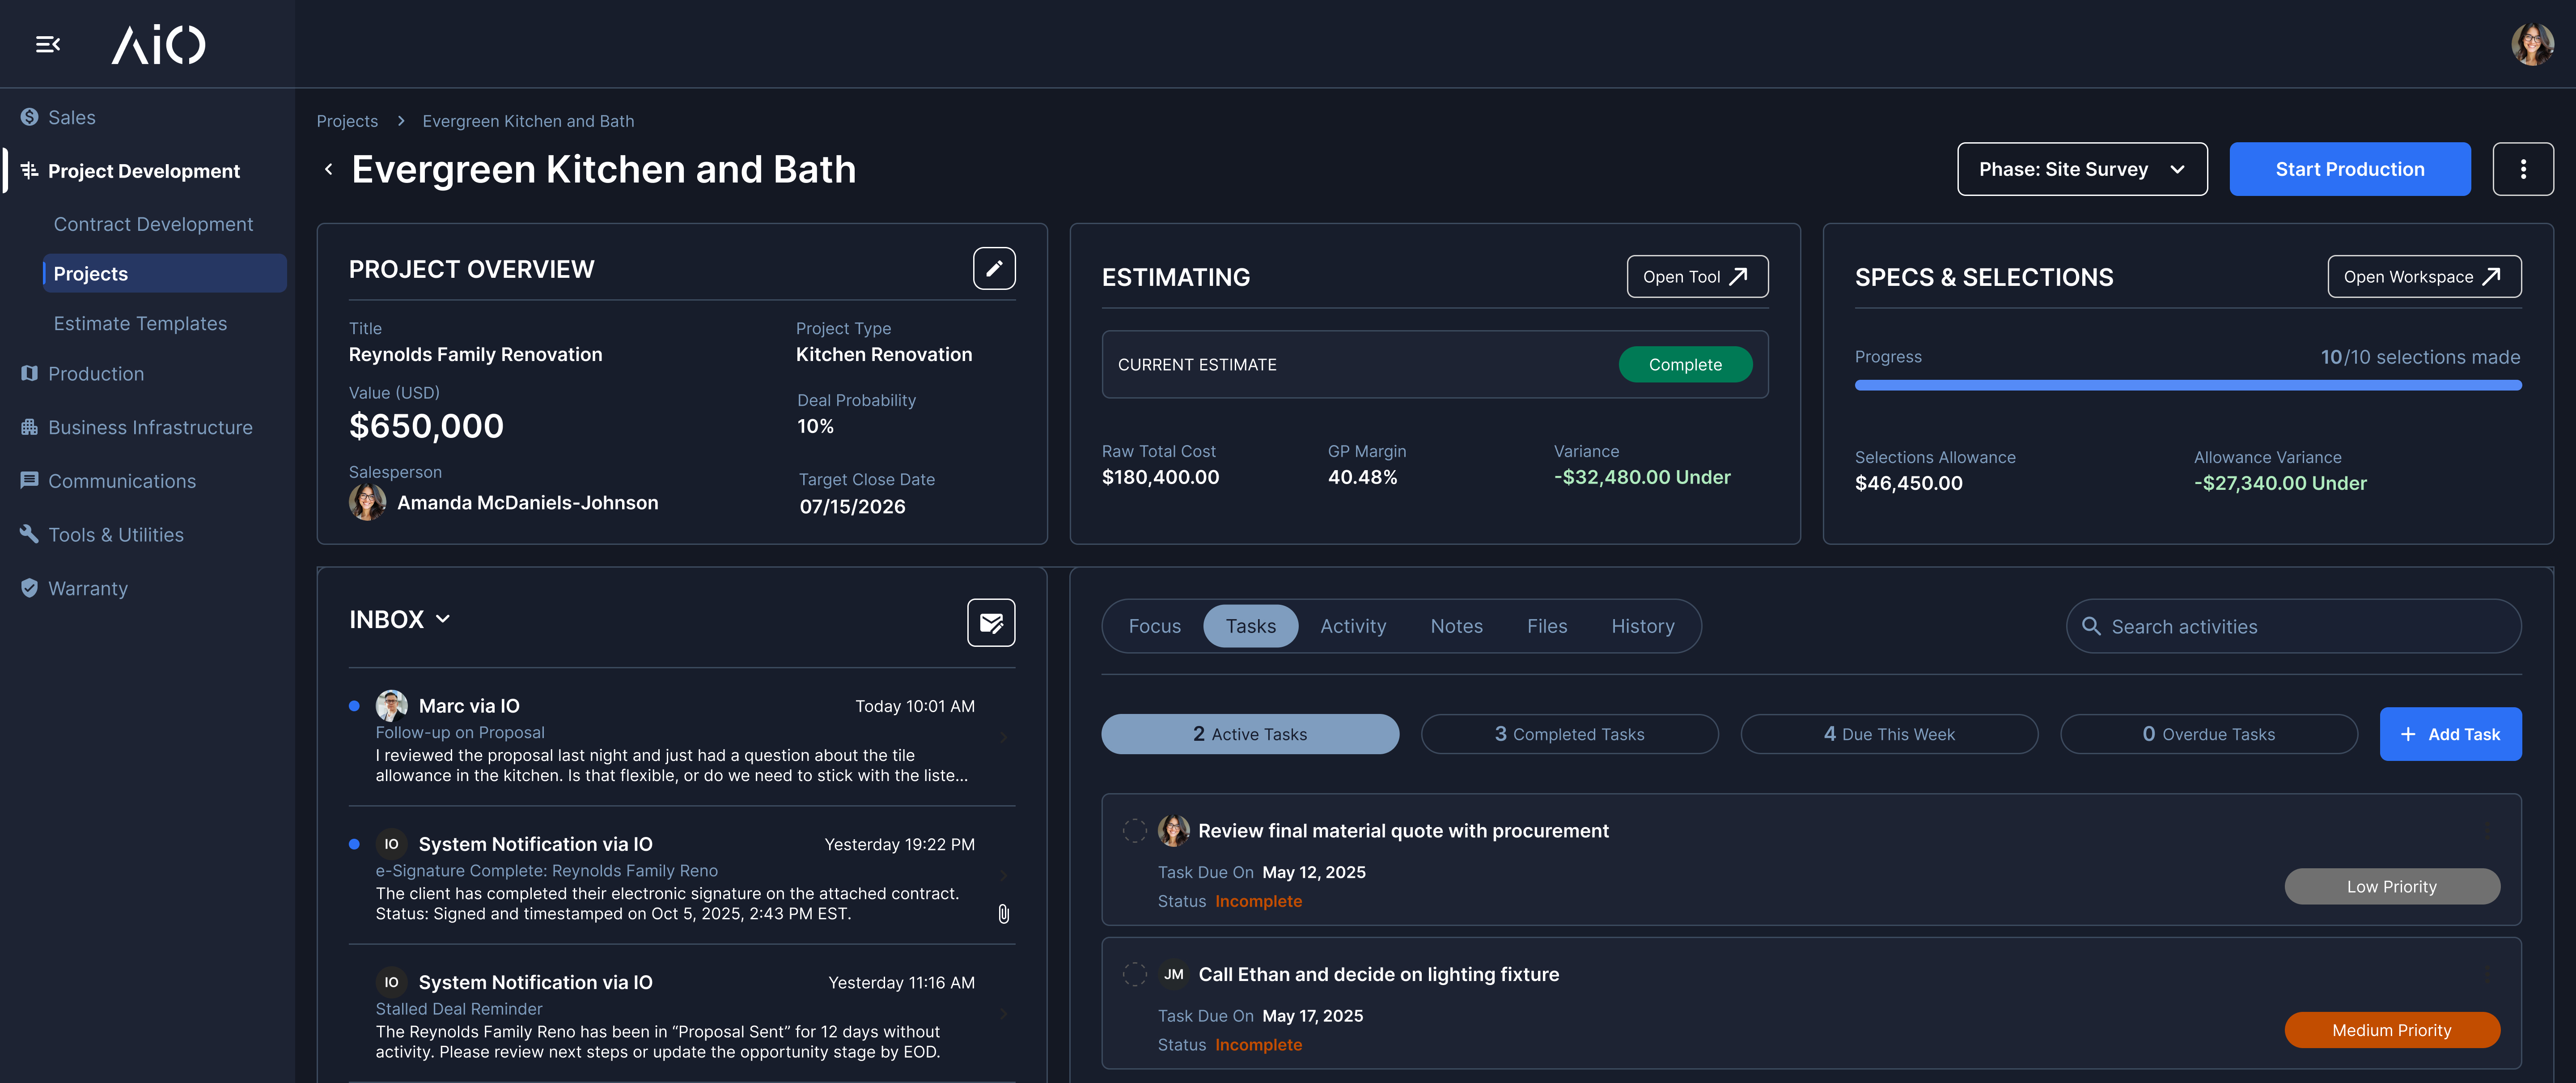Open chevron on Stalled Deal Reminder message
2576x1083 pixels.
tap(1004, 1014)
